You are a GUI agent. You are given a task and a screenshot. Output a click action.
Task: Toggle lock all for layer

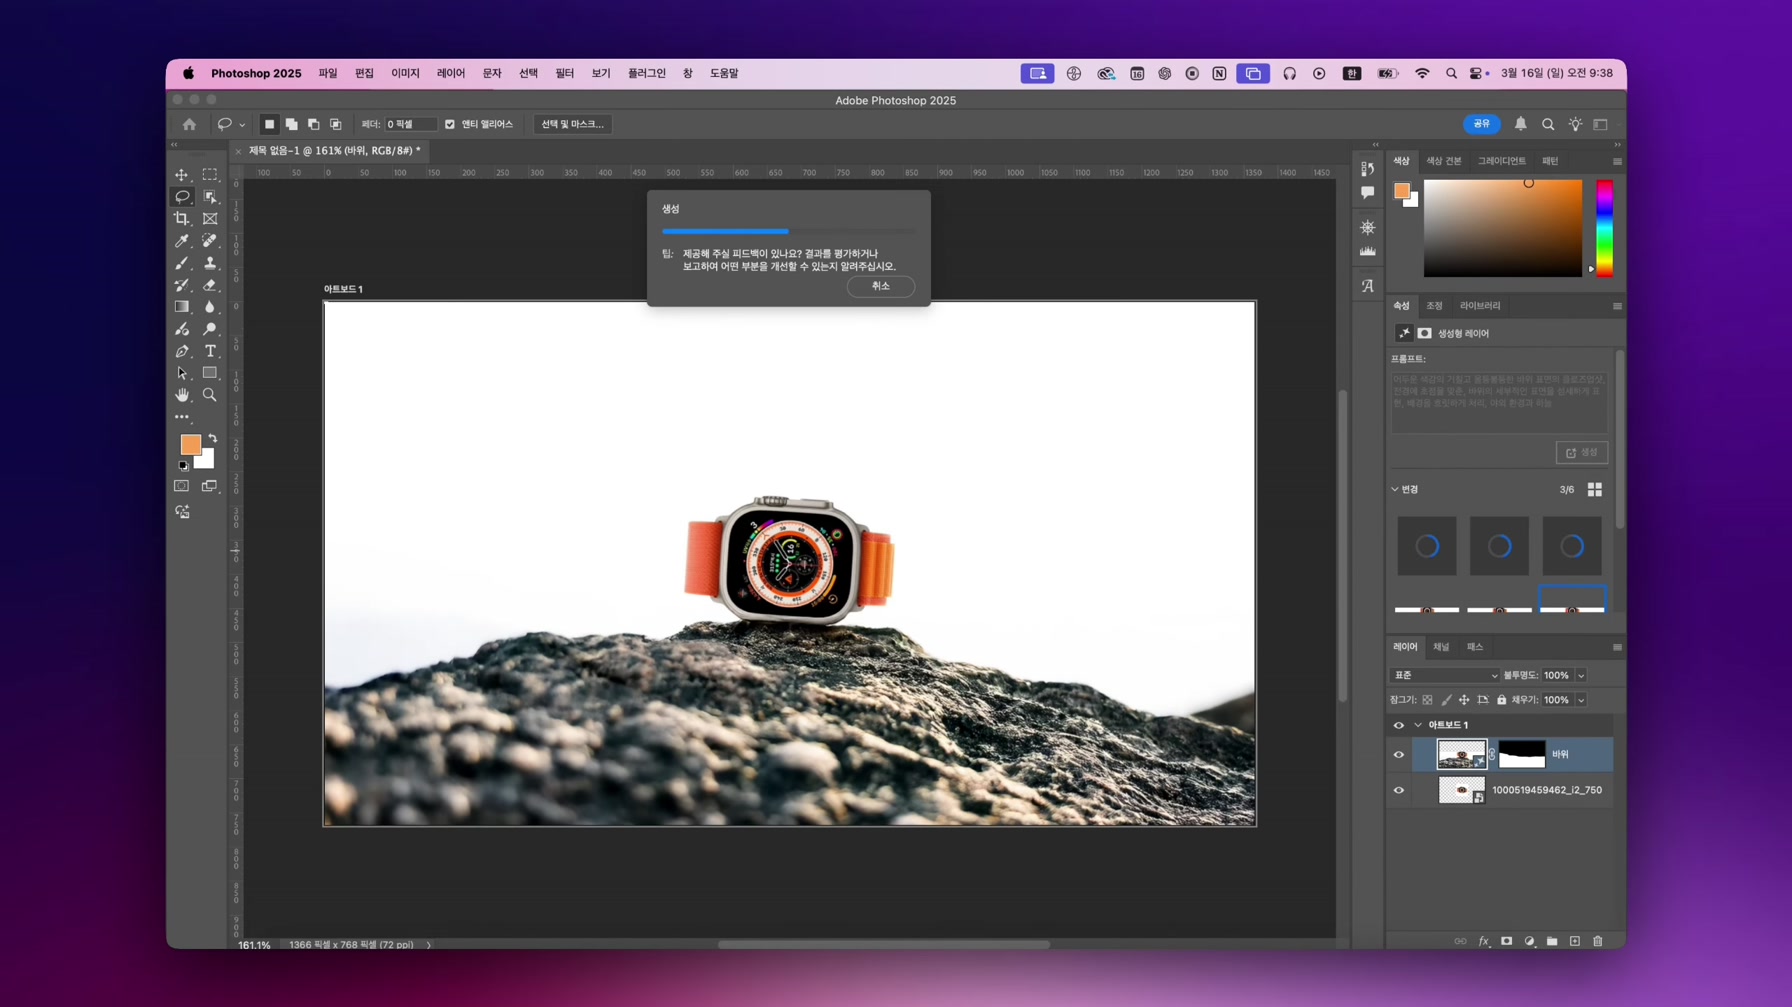(1501, 700)
